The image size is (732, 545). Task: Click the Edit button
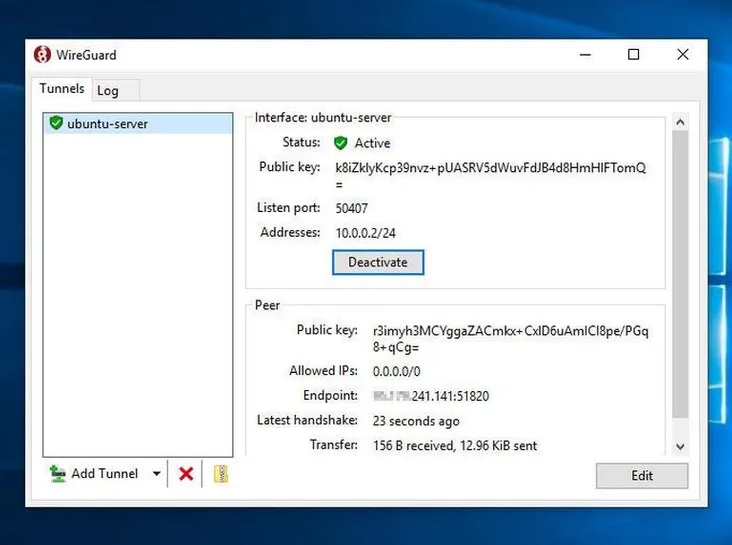click(x=642, y=475)
